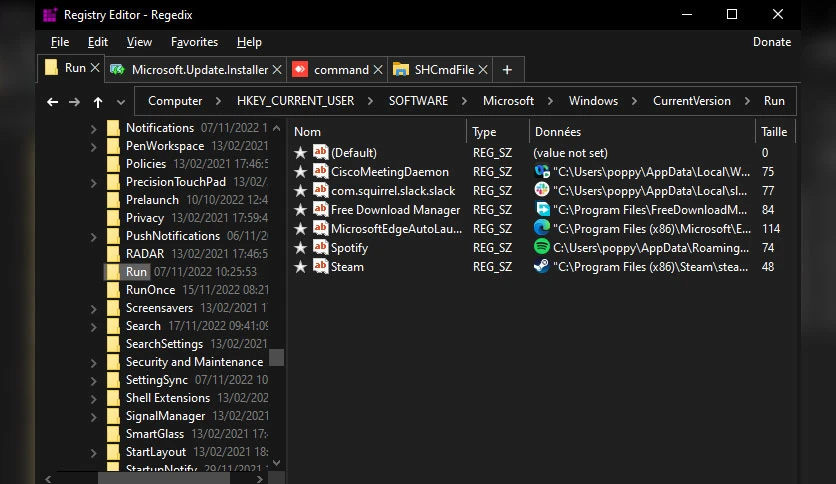Viewport: 836px width, 484px height.
Task: Close the Microsoft.Update.Installer tab
Action: coord(277,70)
